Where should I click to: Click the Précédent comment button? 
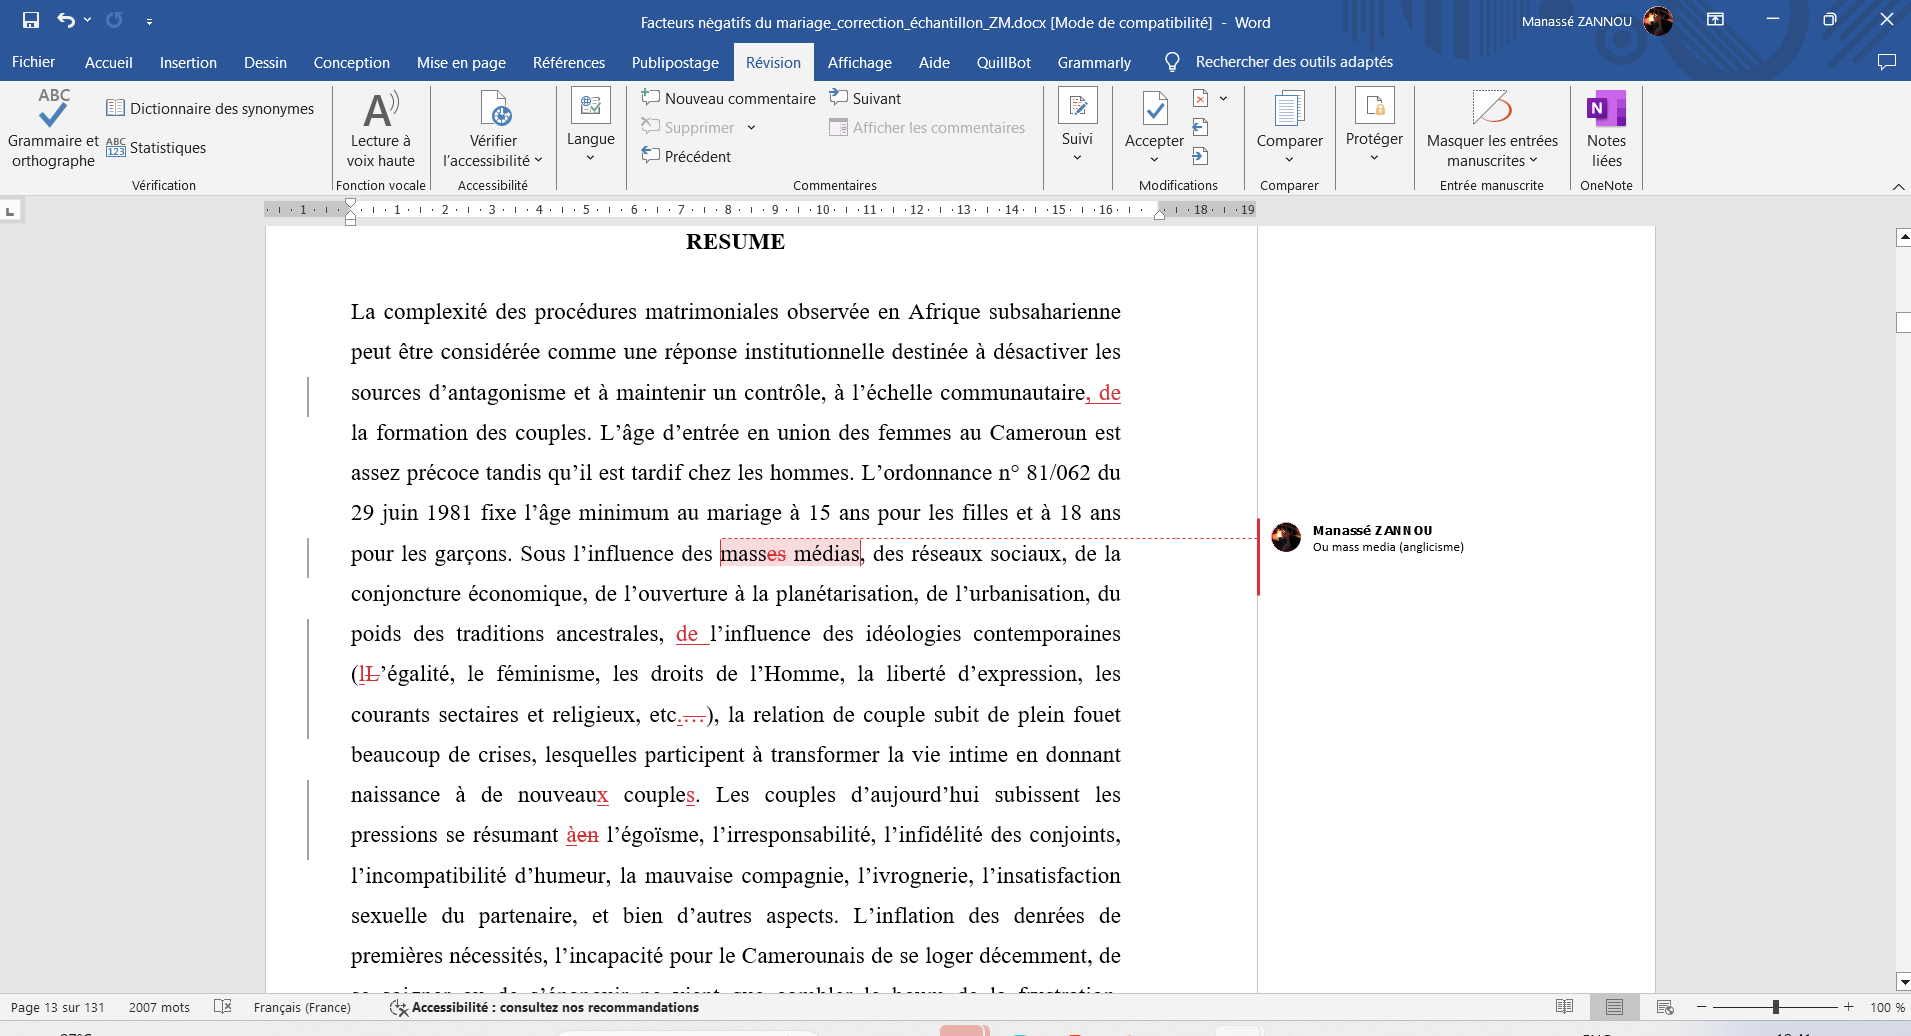(x=686, y=156)
